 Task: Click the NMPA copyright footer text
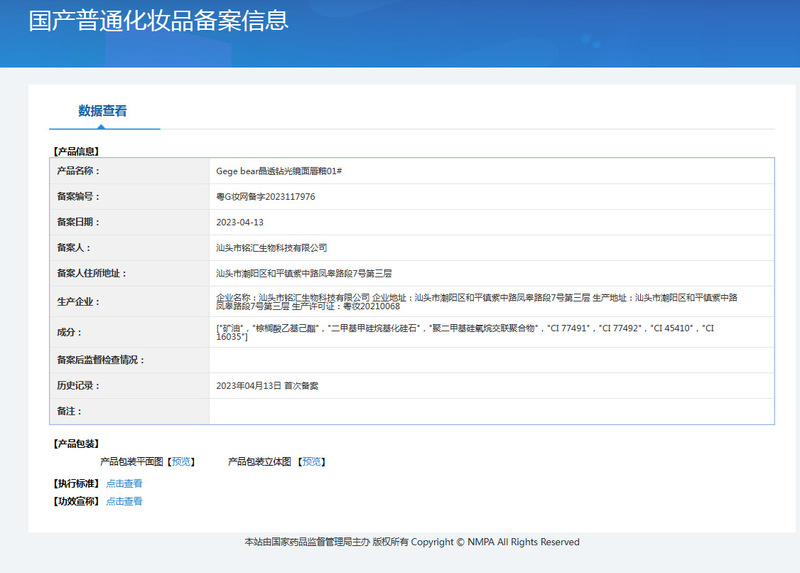(x=412, y=542)
